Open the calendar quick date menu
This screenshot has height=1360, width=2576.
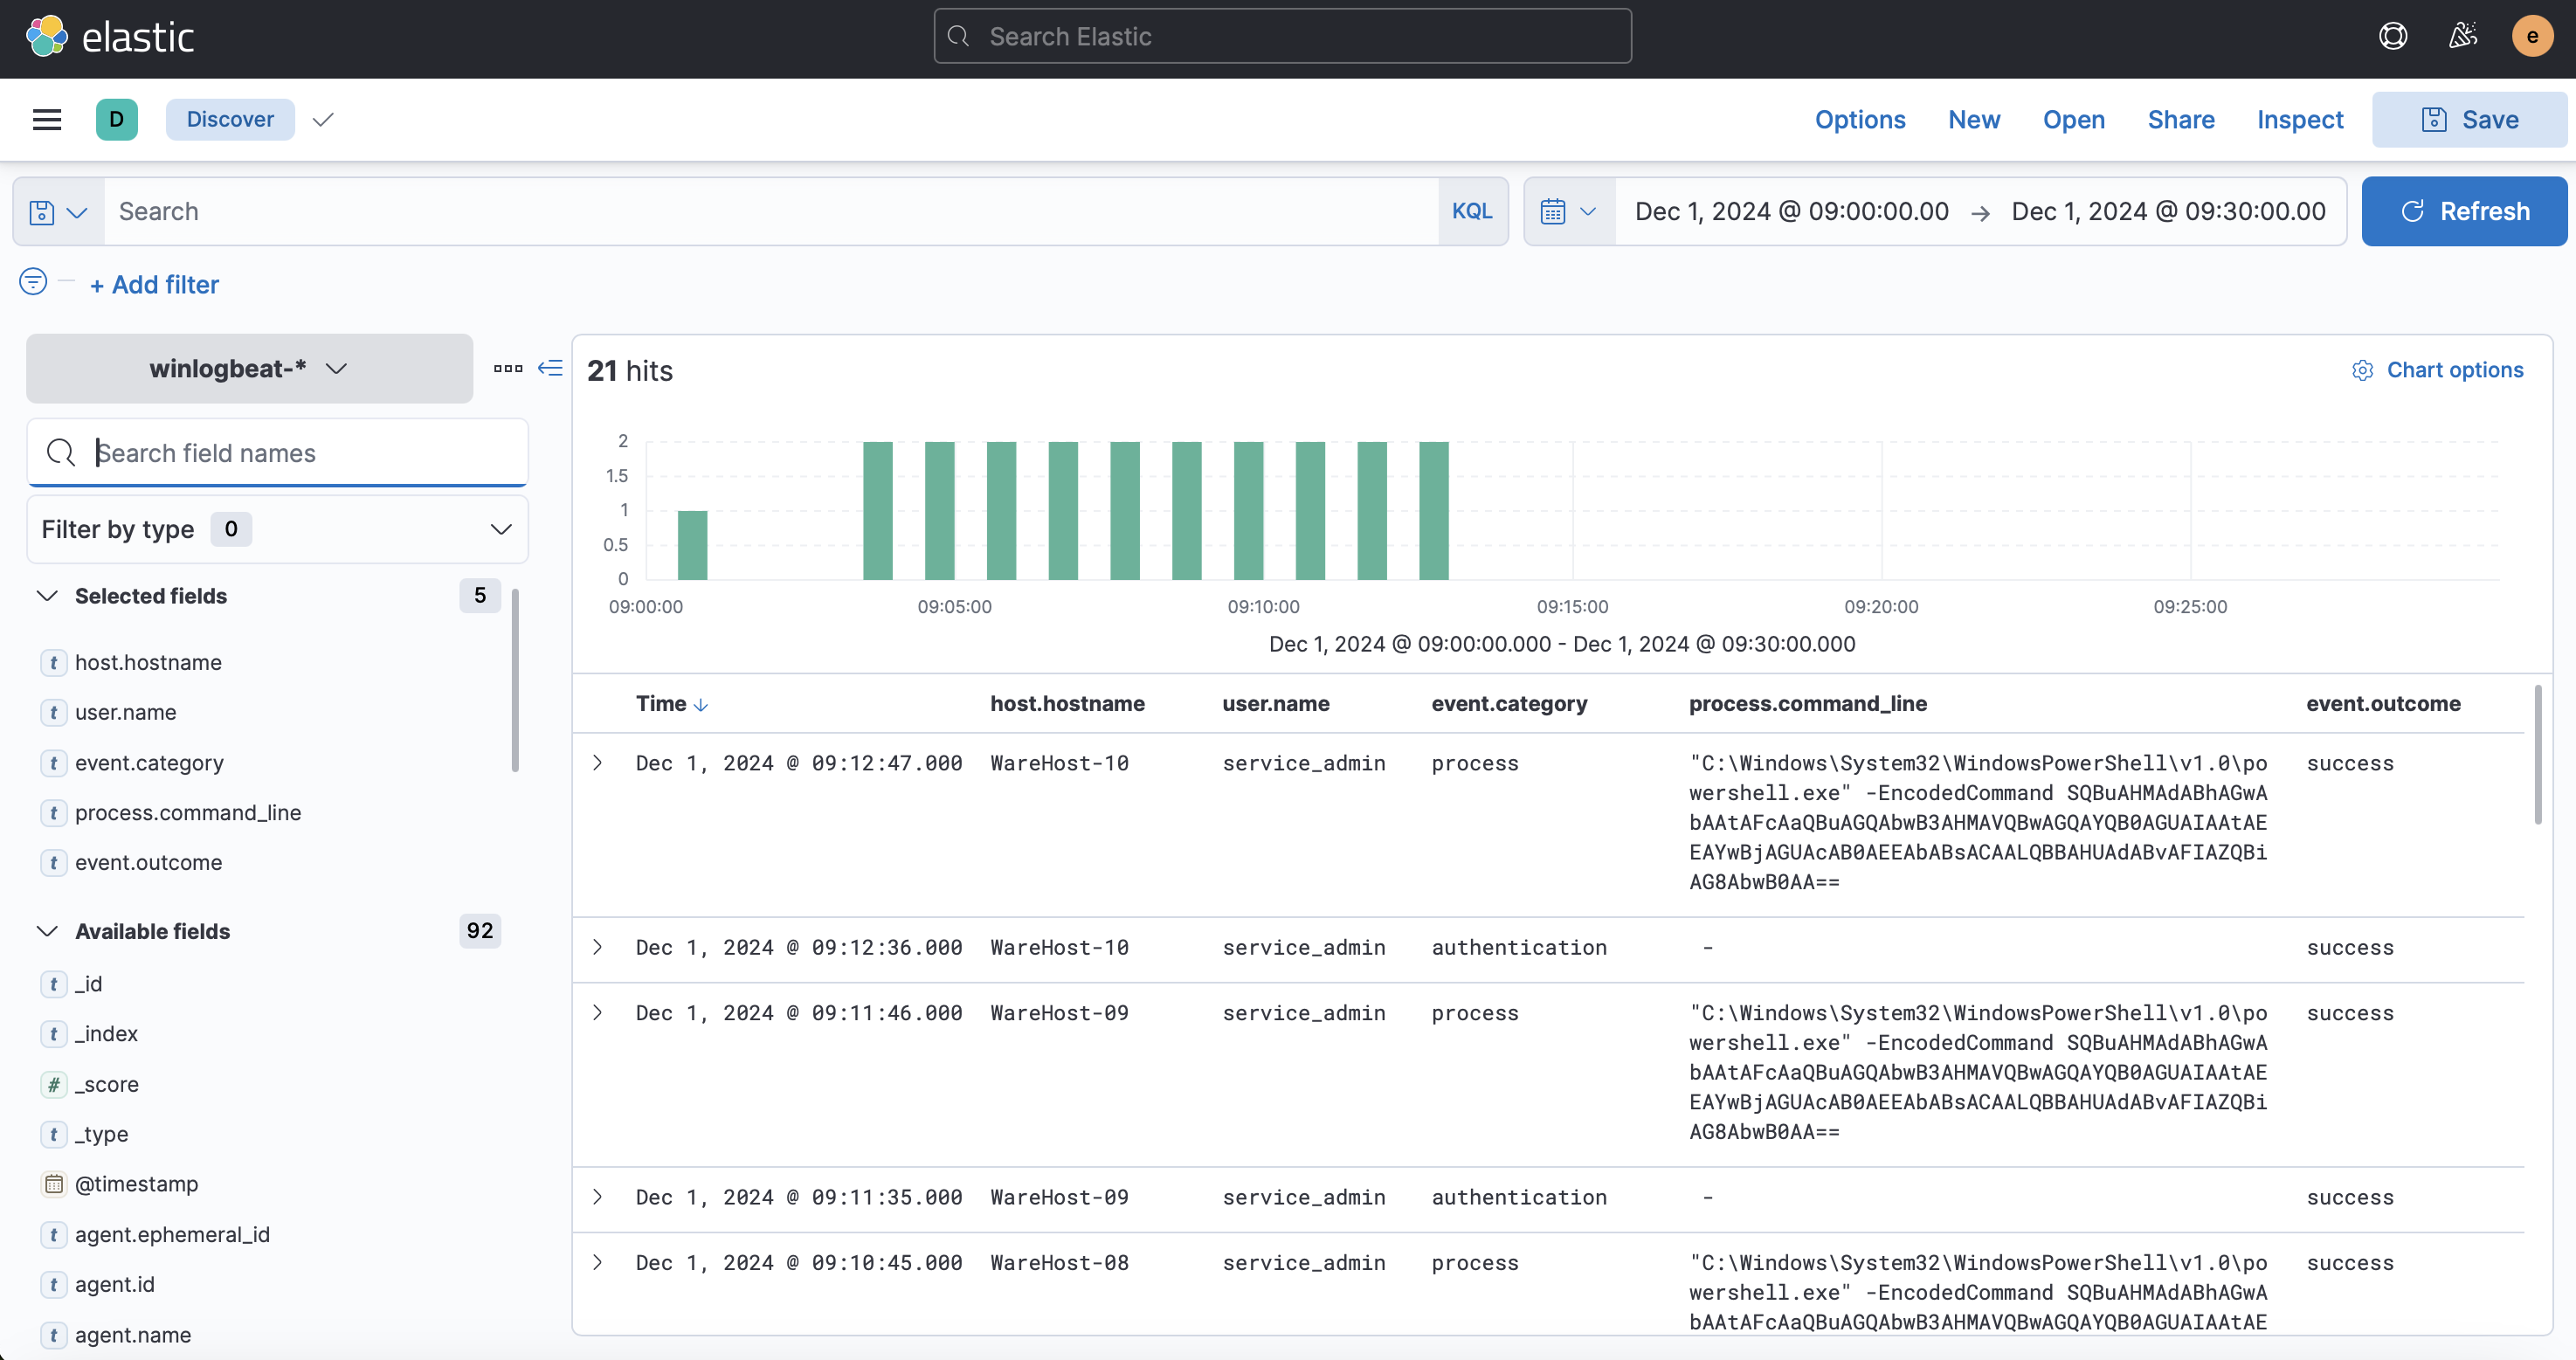click(x=1569, y=212)
